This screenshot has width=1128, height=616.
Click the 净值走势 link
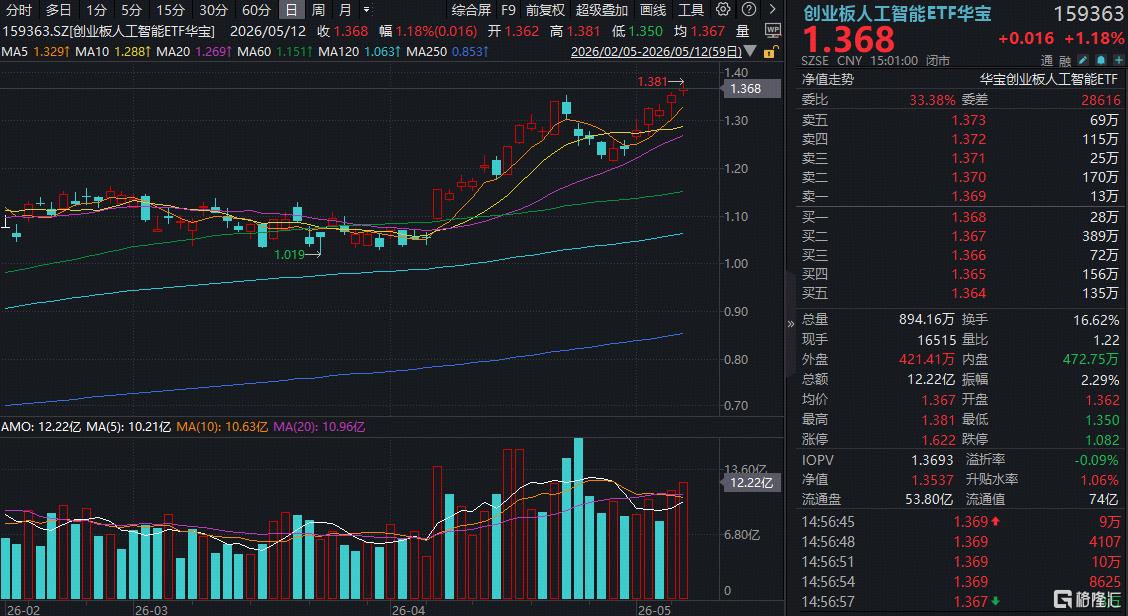(x=827, y=80)
